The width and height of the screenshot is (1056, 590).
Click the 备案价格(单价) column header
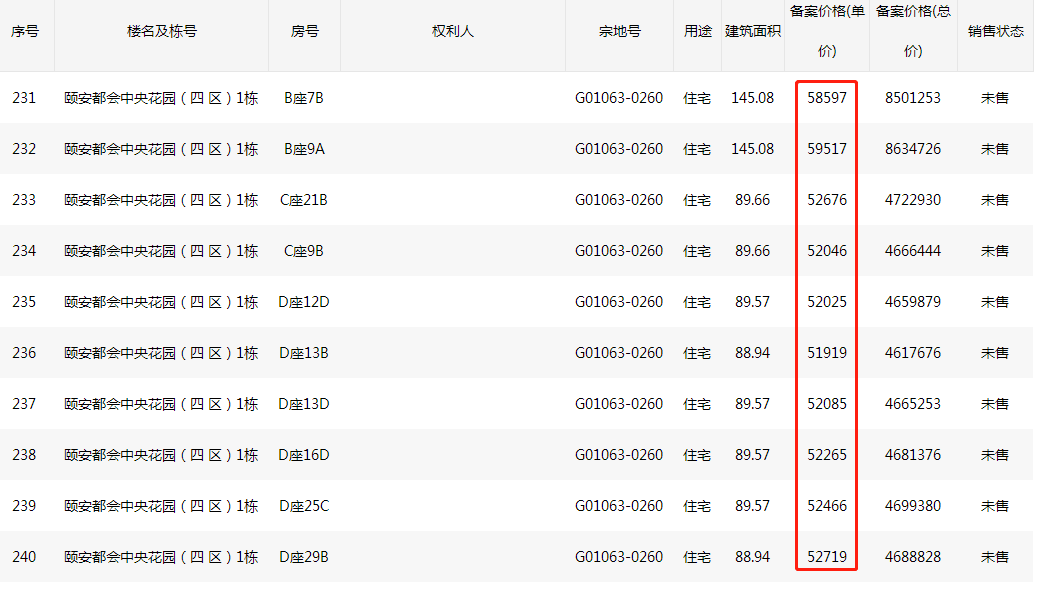pos(827,31)
